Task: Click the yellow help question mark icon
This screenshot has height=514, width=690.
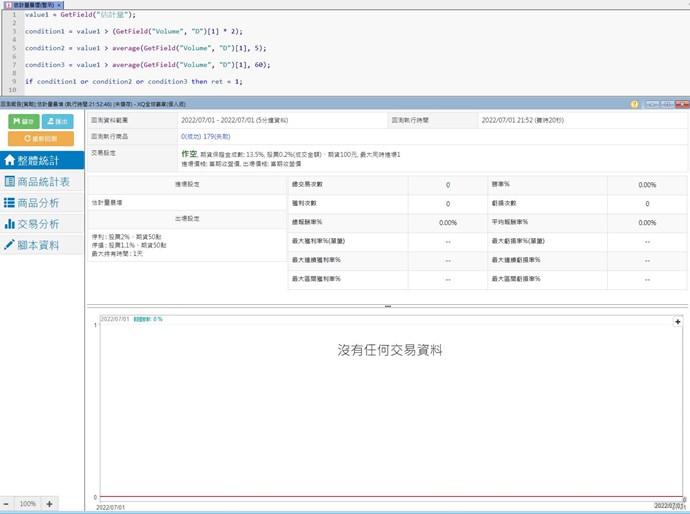Action: (634, 104)
